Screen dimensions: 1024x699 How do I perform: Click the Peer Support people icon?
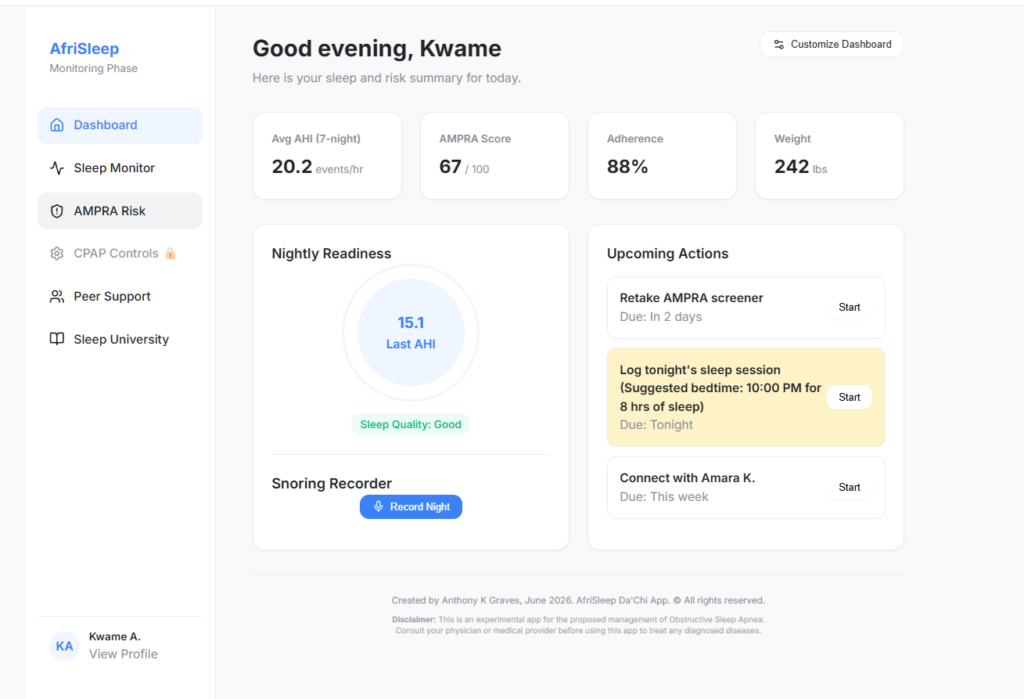click(57, 297)
